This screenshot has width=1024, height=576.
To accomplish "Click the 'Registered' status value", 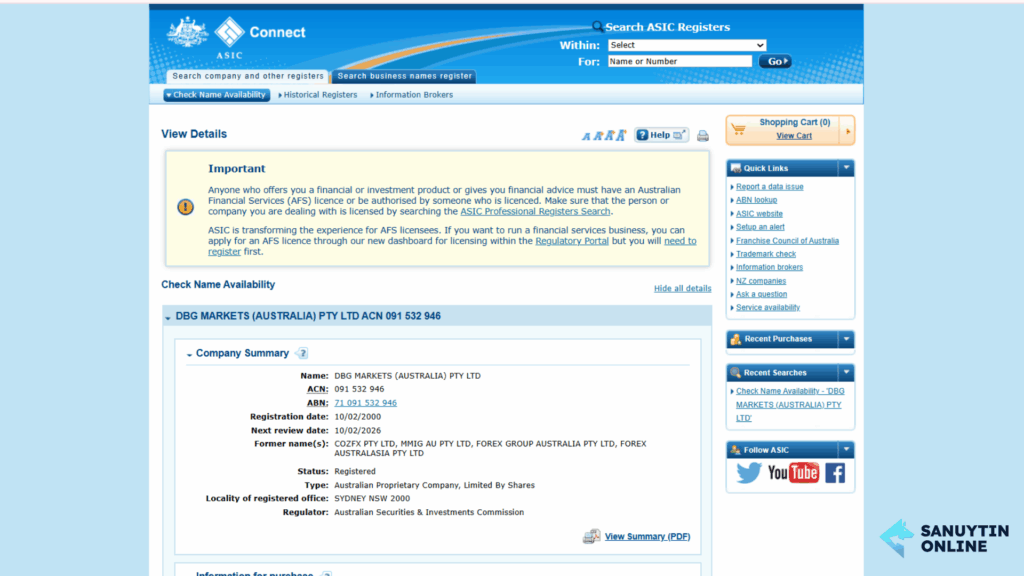I will click(355, 471).
